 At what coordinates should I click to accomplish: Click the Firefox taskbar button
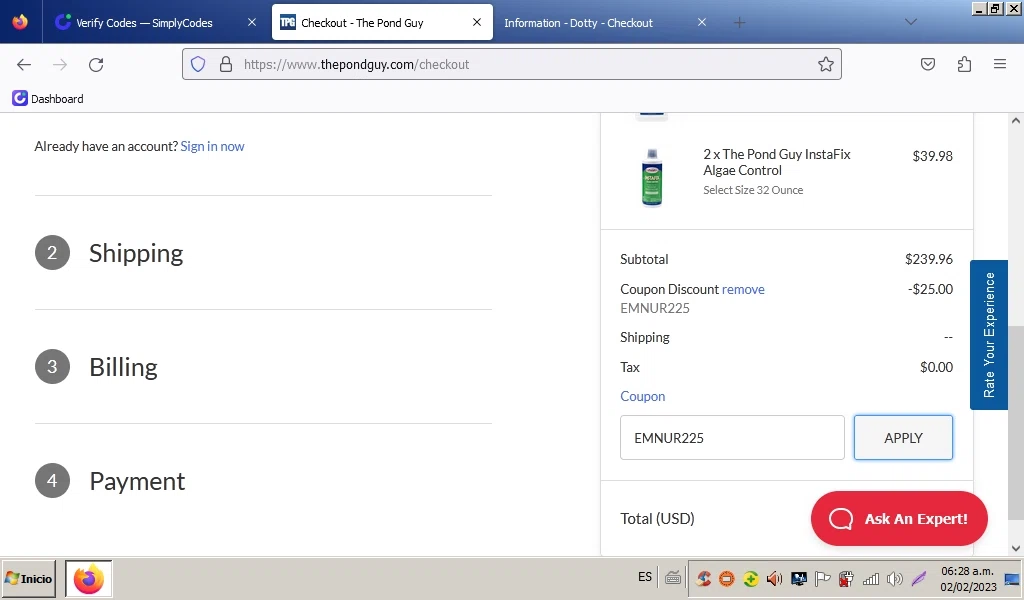coord(89,578)
